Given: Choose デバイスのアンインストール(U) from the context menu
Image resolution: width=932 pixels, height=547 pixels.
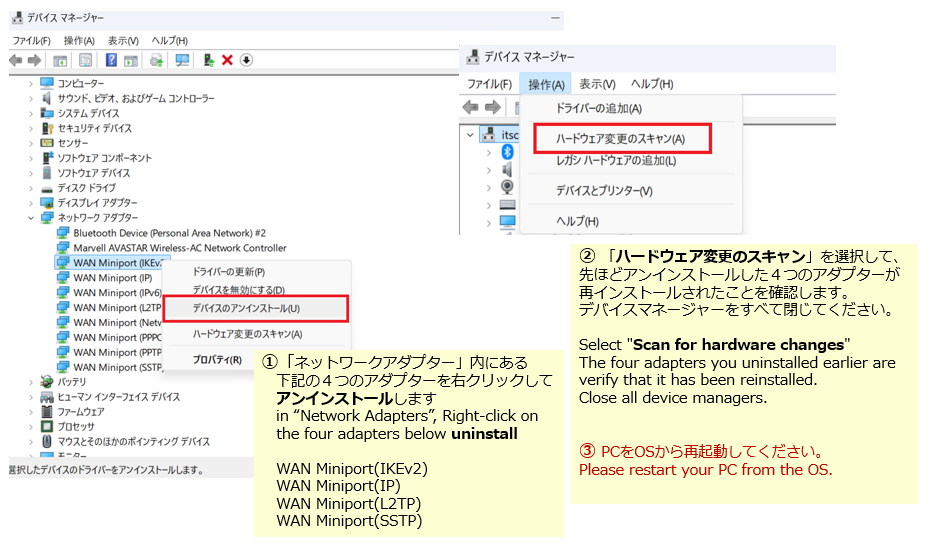Looking at the screenshot, I should coord(246,308).
